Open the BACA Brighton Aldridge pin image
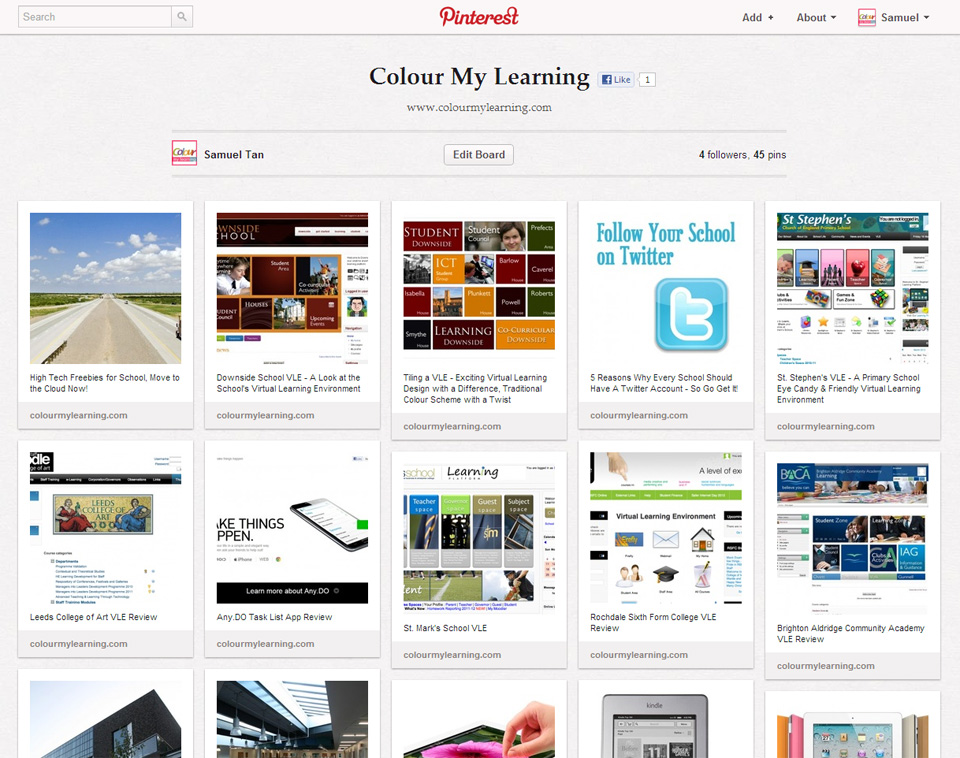 [852, 539]
